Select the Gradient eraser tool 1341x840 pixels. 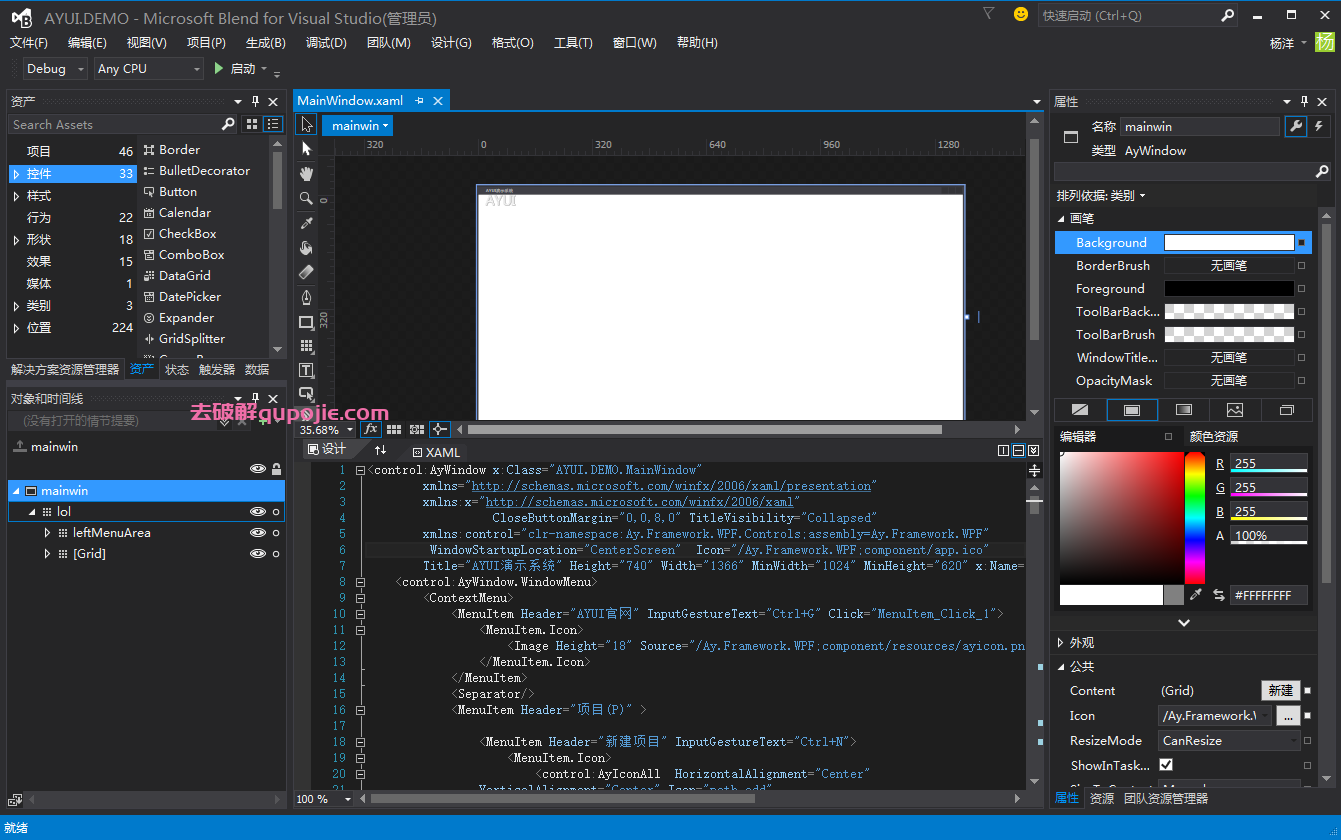[x=306, y=272]
